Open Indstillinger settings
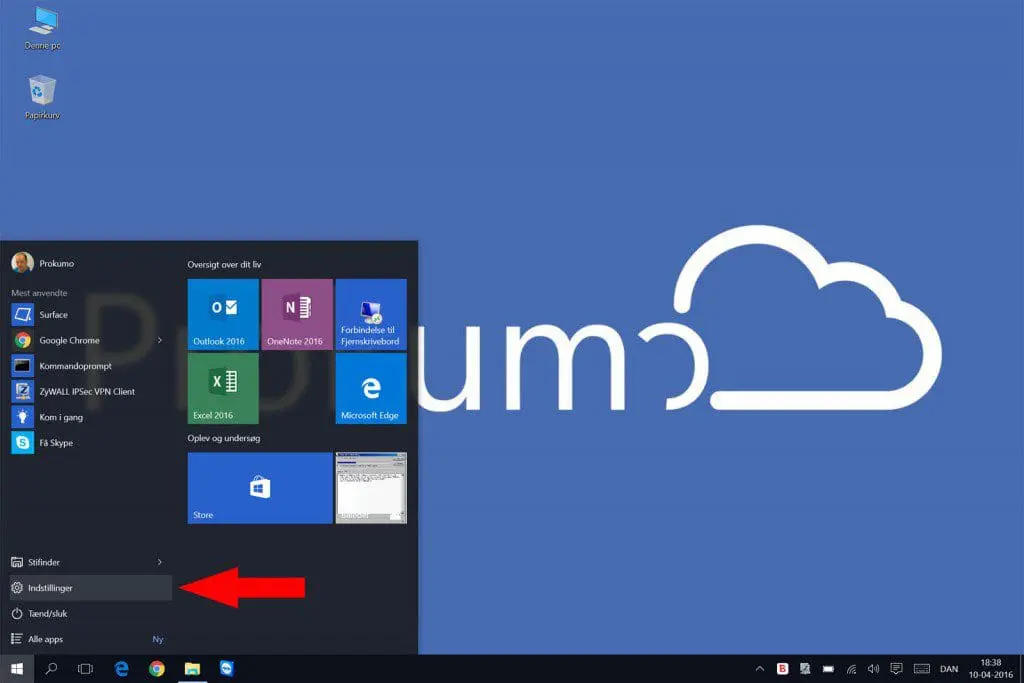Screen dimensions: 1024x683 (91, 588)
